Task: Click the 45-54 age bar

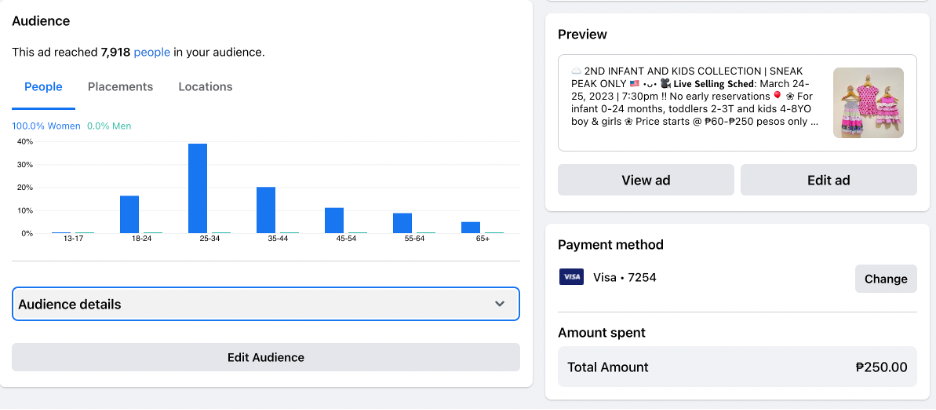Action: coord(334,220)
